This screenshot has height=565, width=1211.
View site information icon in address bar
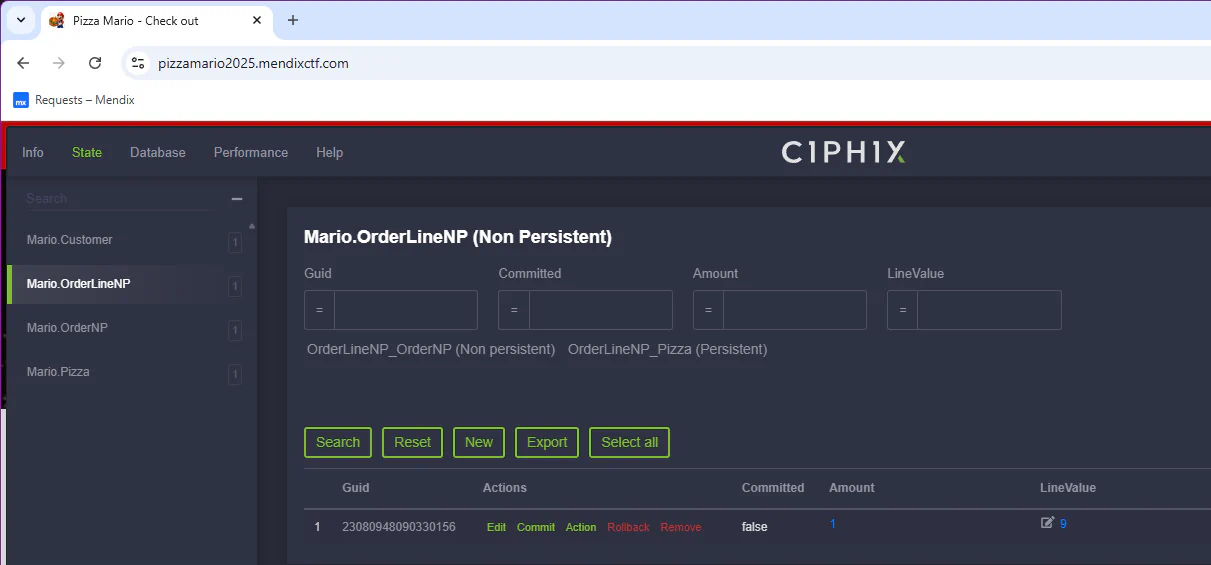point(138,63)
